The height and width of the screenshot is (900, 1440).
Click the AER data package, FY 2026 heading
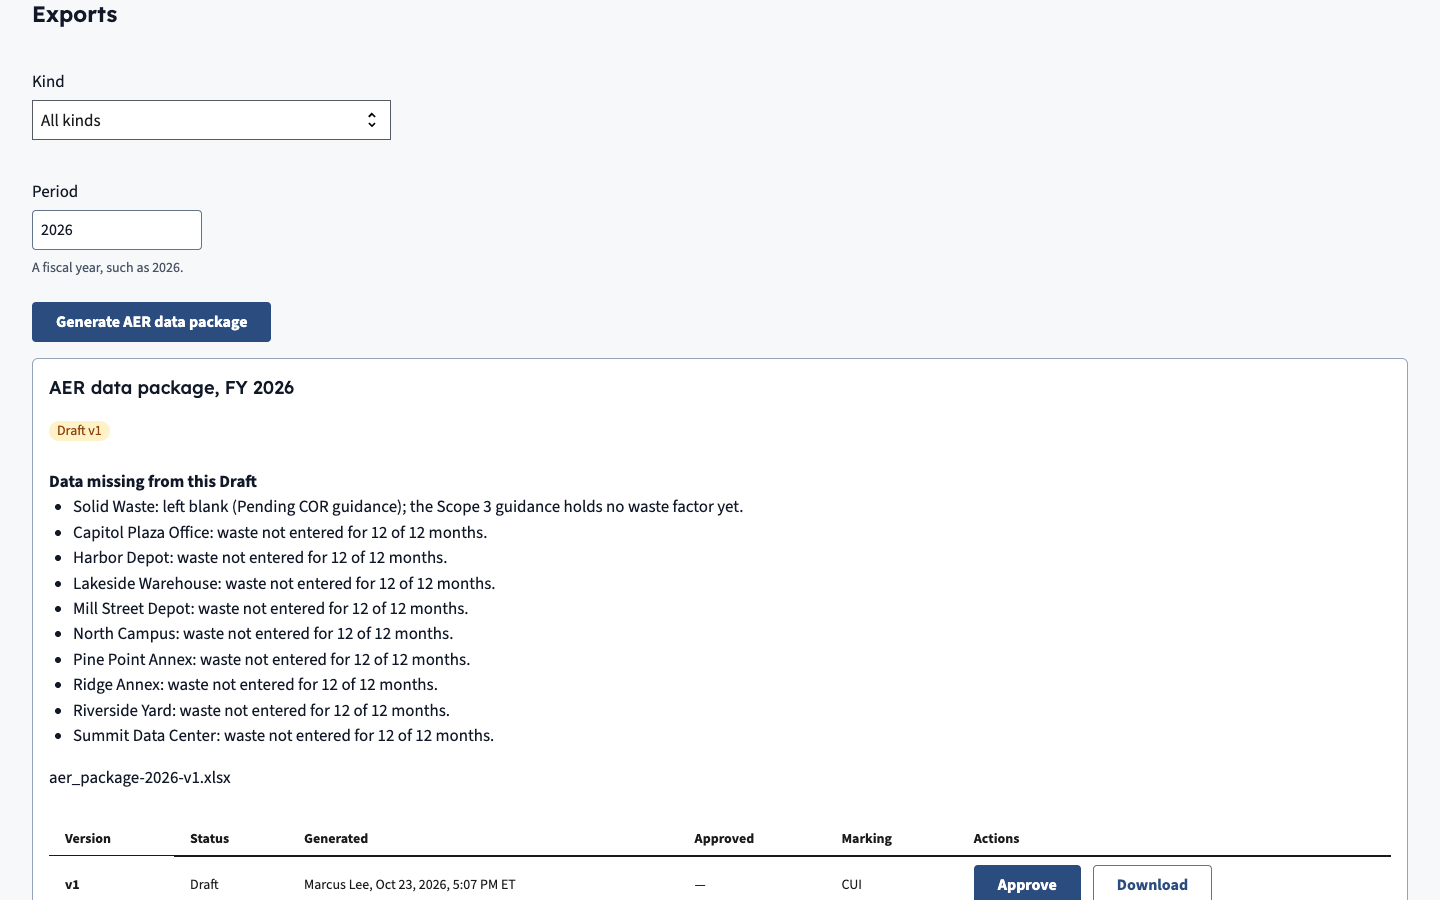(x=171, y=388)
